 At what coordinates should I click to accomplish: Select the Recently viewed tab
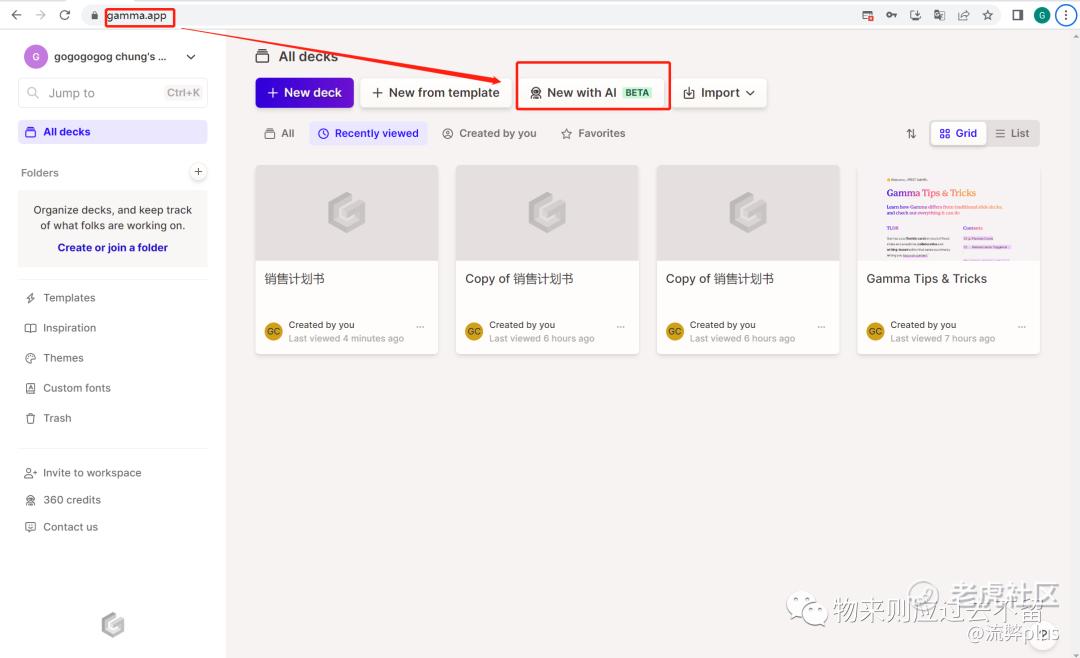(x=368, y=133)
